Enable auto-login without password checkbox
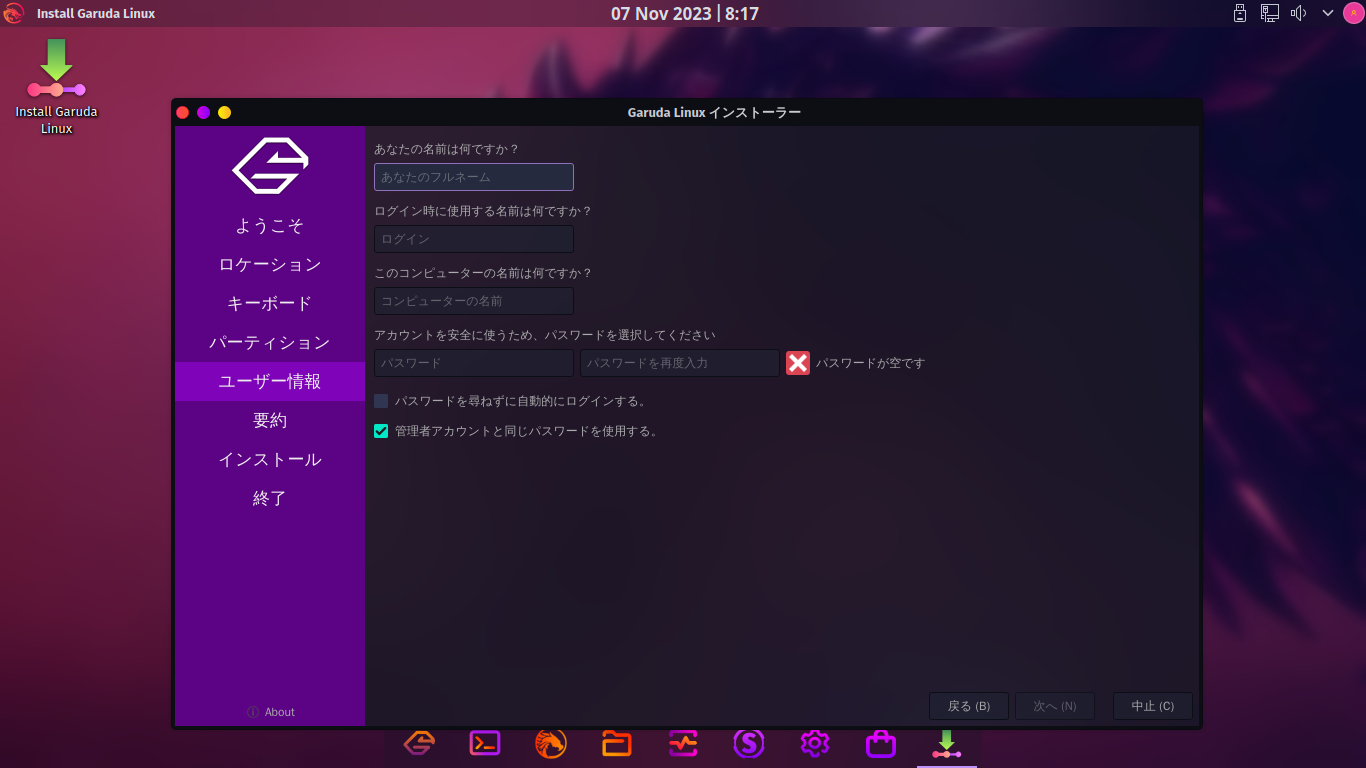This screenshot has height=768, width=1366. pyautogui.click(x=381, y=401)
